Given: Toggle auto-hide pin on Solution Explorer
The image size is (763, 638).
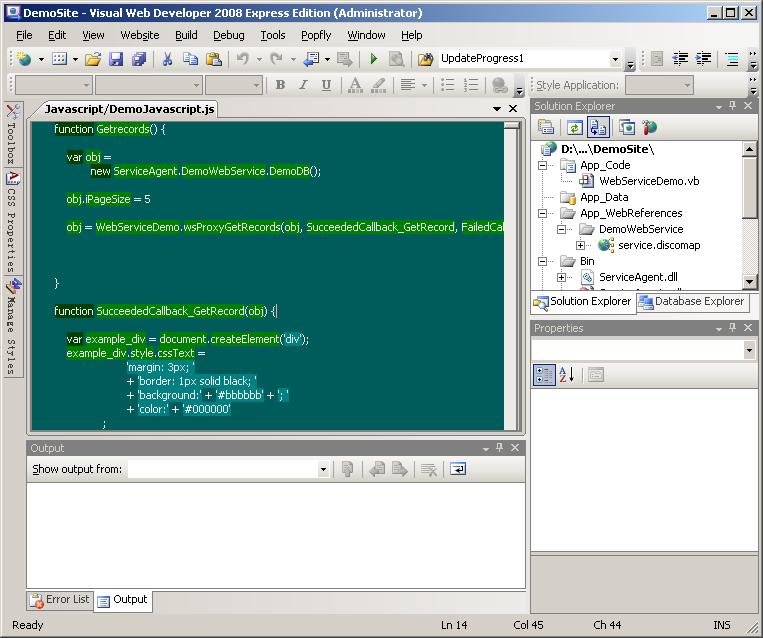Looking at the screenshot, I should pyautogui.click(x=732, y=106).
